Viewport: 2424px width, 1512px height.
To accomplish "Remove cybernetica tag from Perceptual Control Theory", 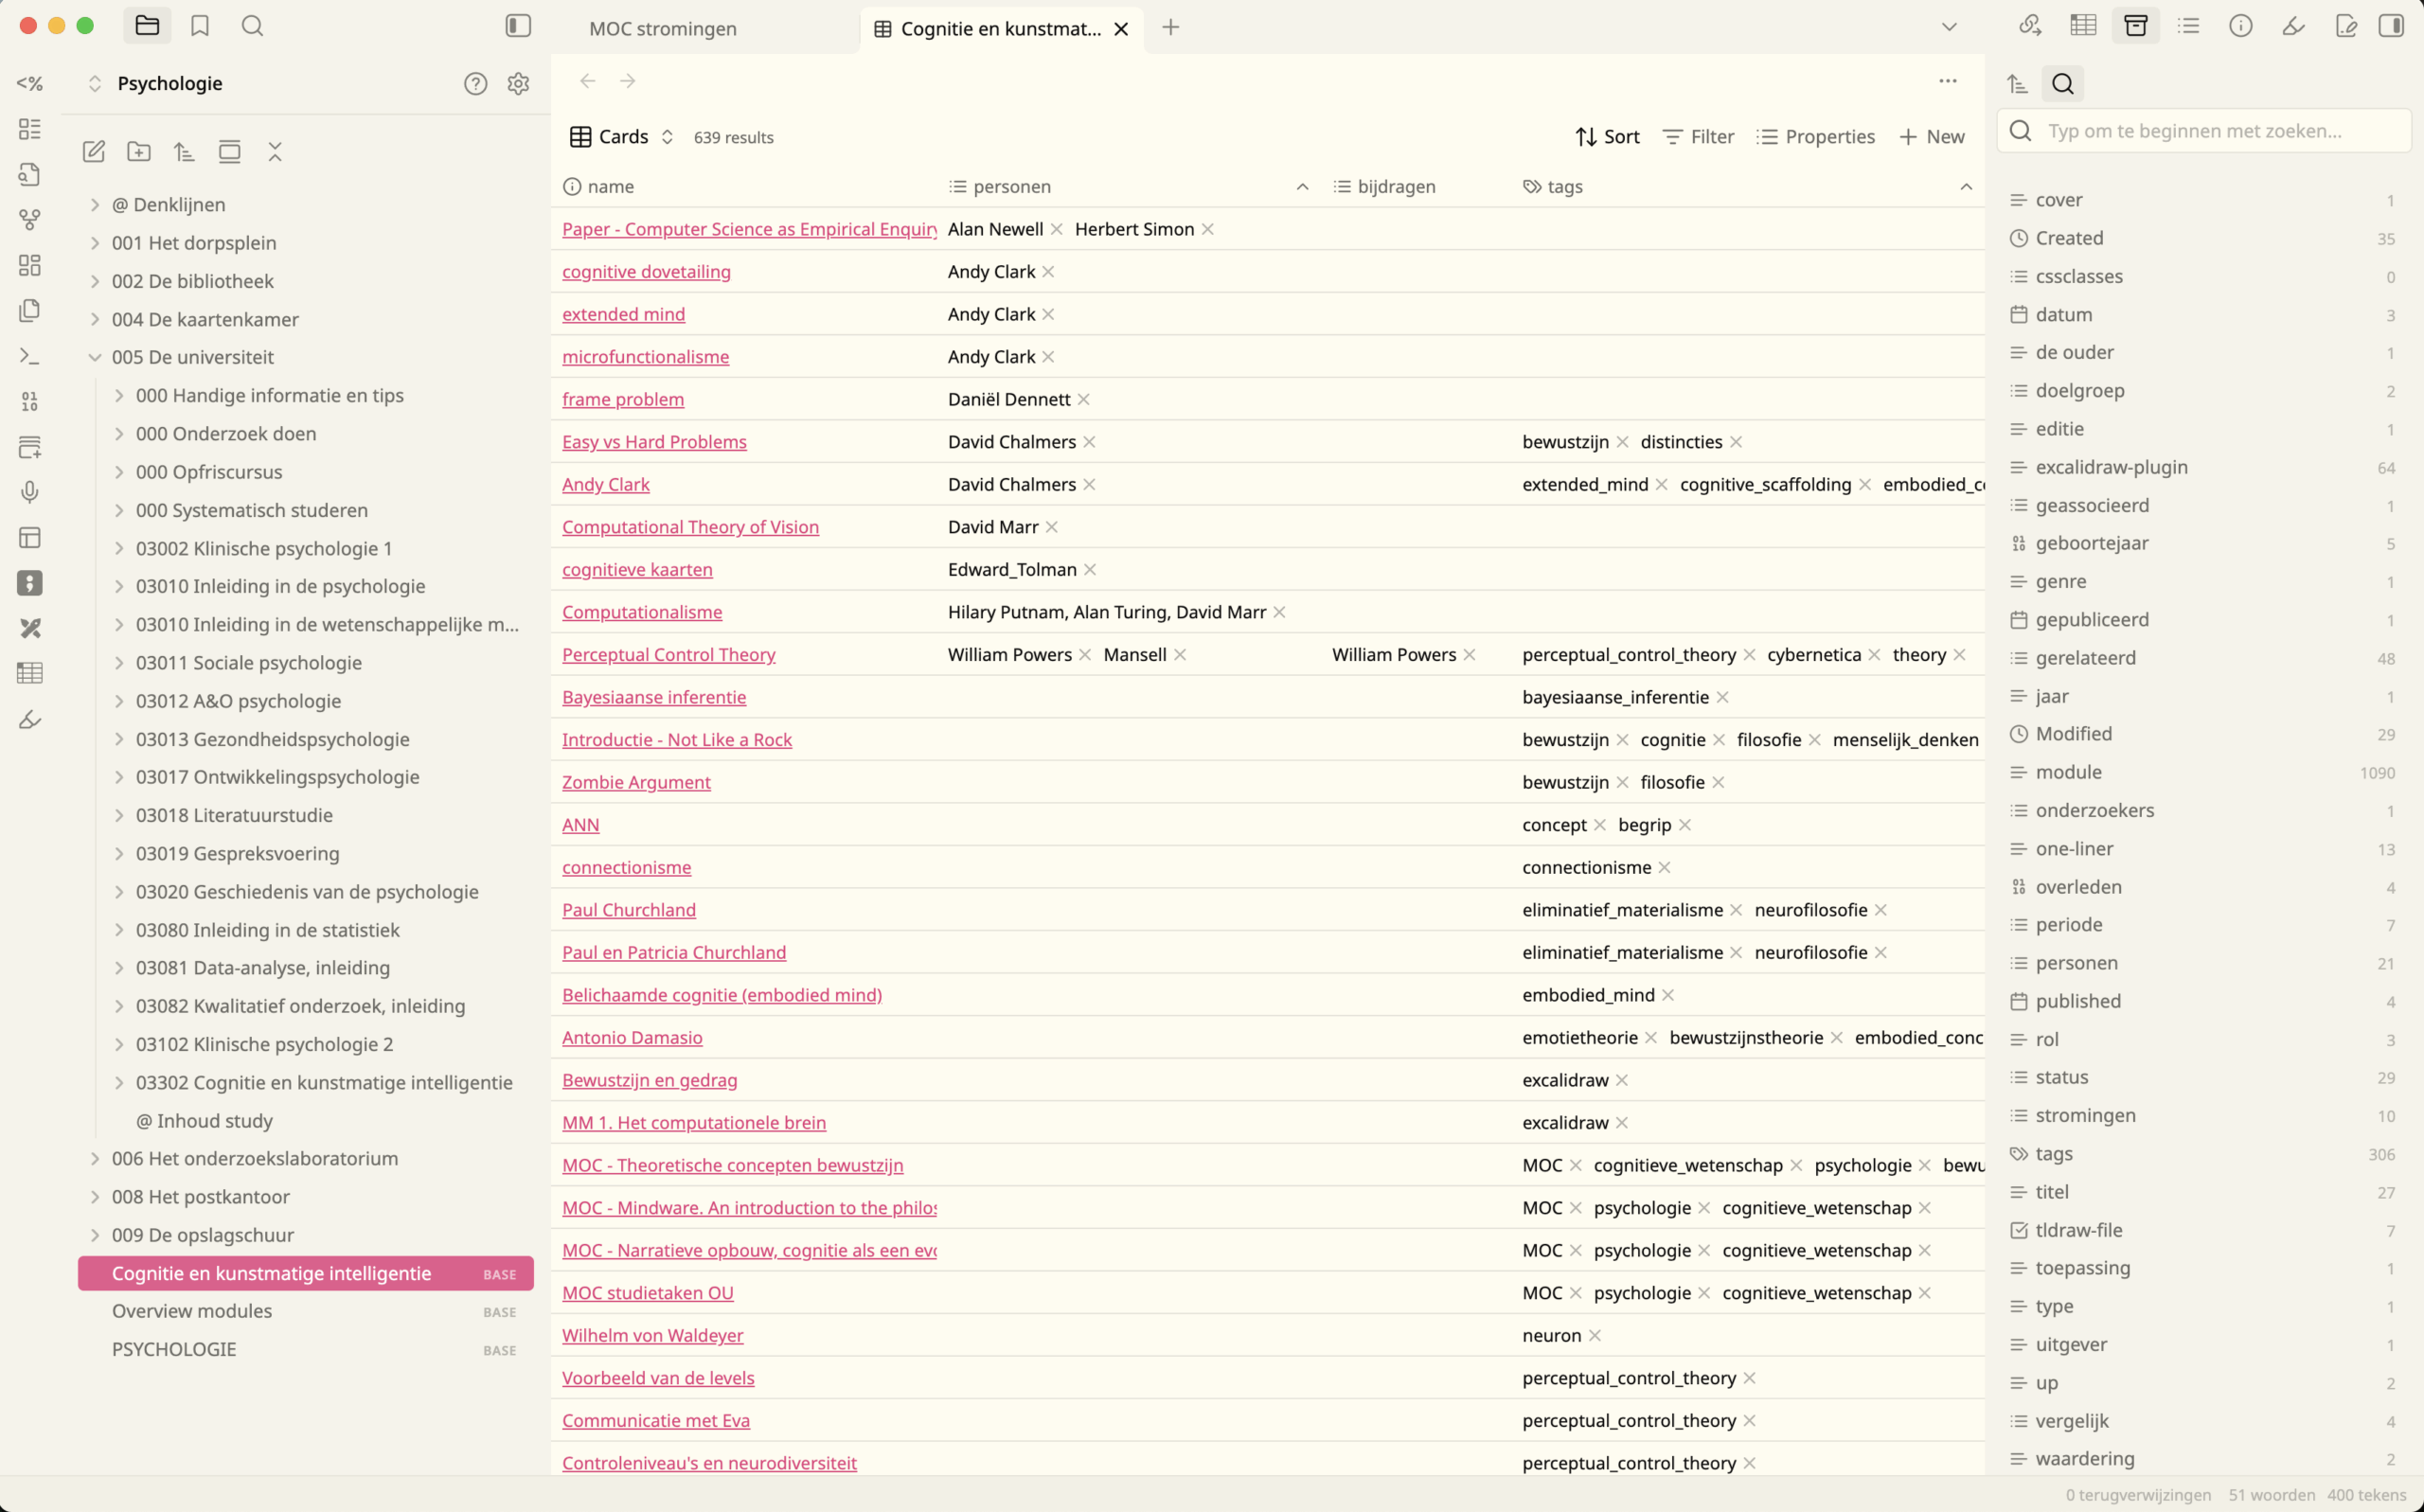I will pos(1874,655).
